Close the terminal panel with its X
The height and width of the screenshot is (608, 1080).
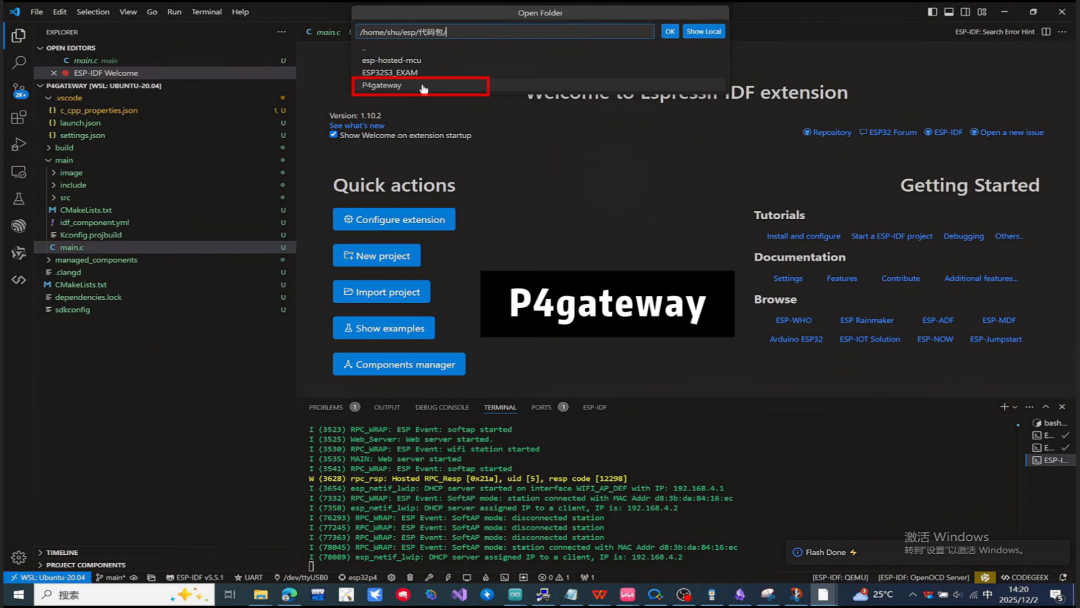[1062, 407]
